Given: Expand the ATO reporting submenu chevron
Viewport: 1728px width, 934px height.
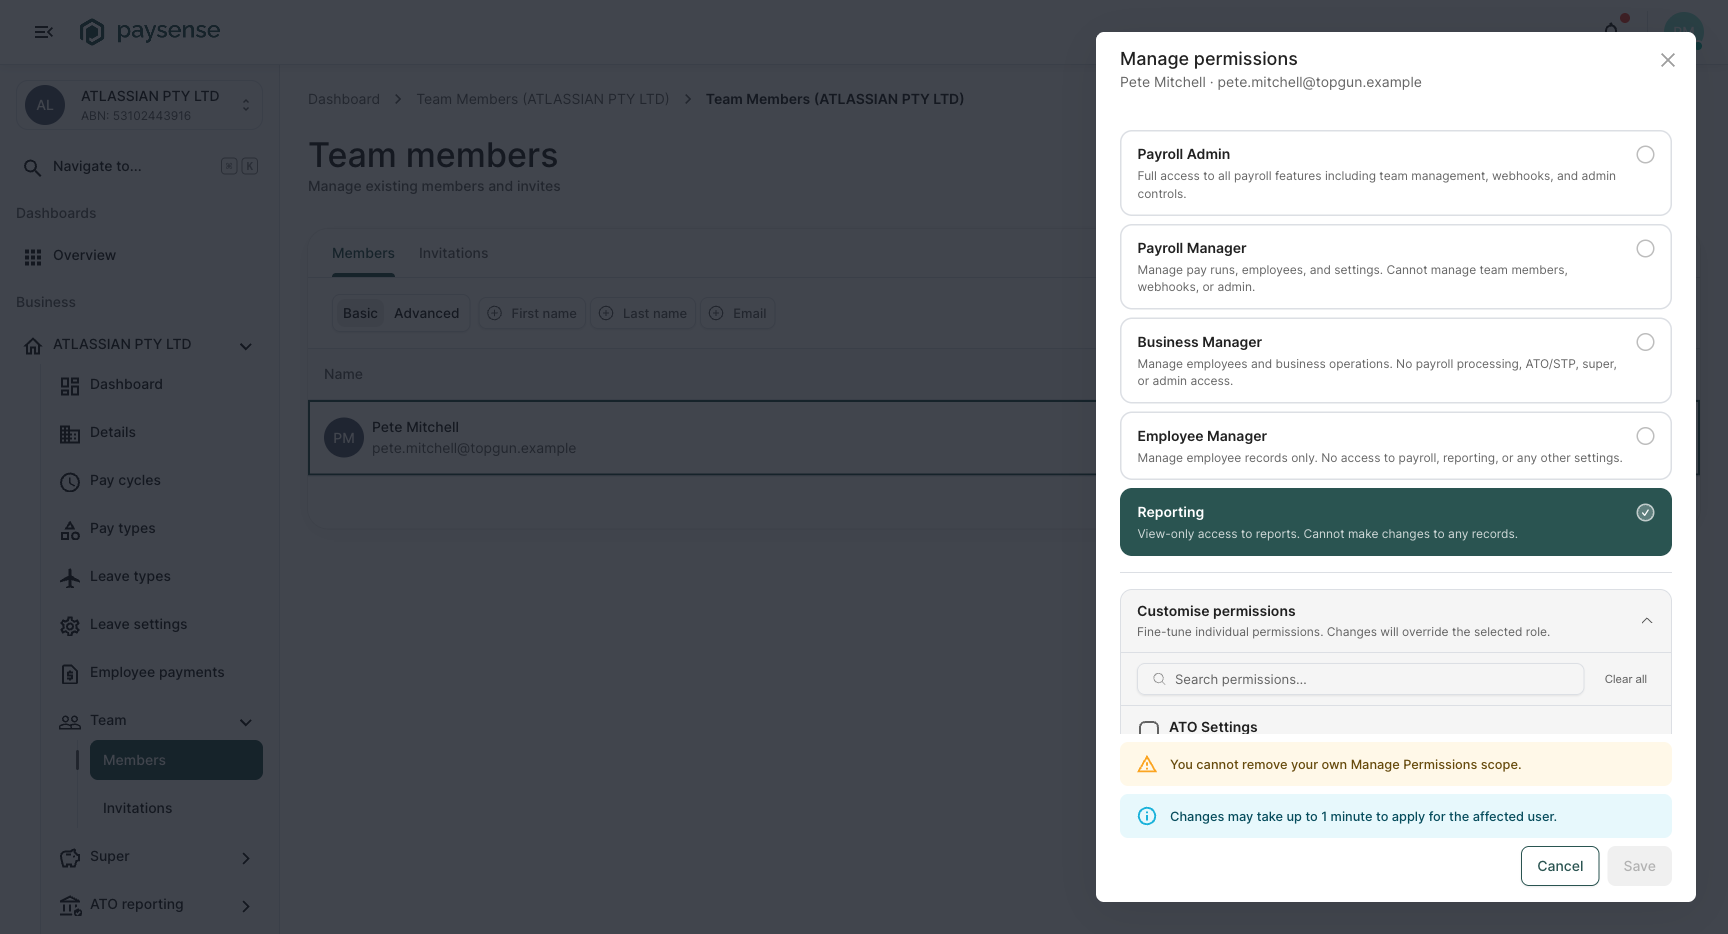Looking at the screenshot, I should click(x=246, y=906).
